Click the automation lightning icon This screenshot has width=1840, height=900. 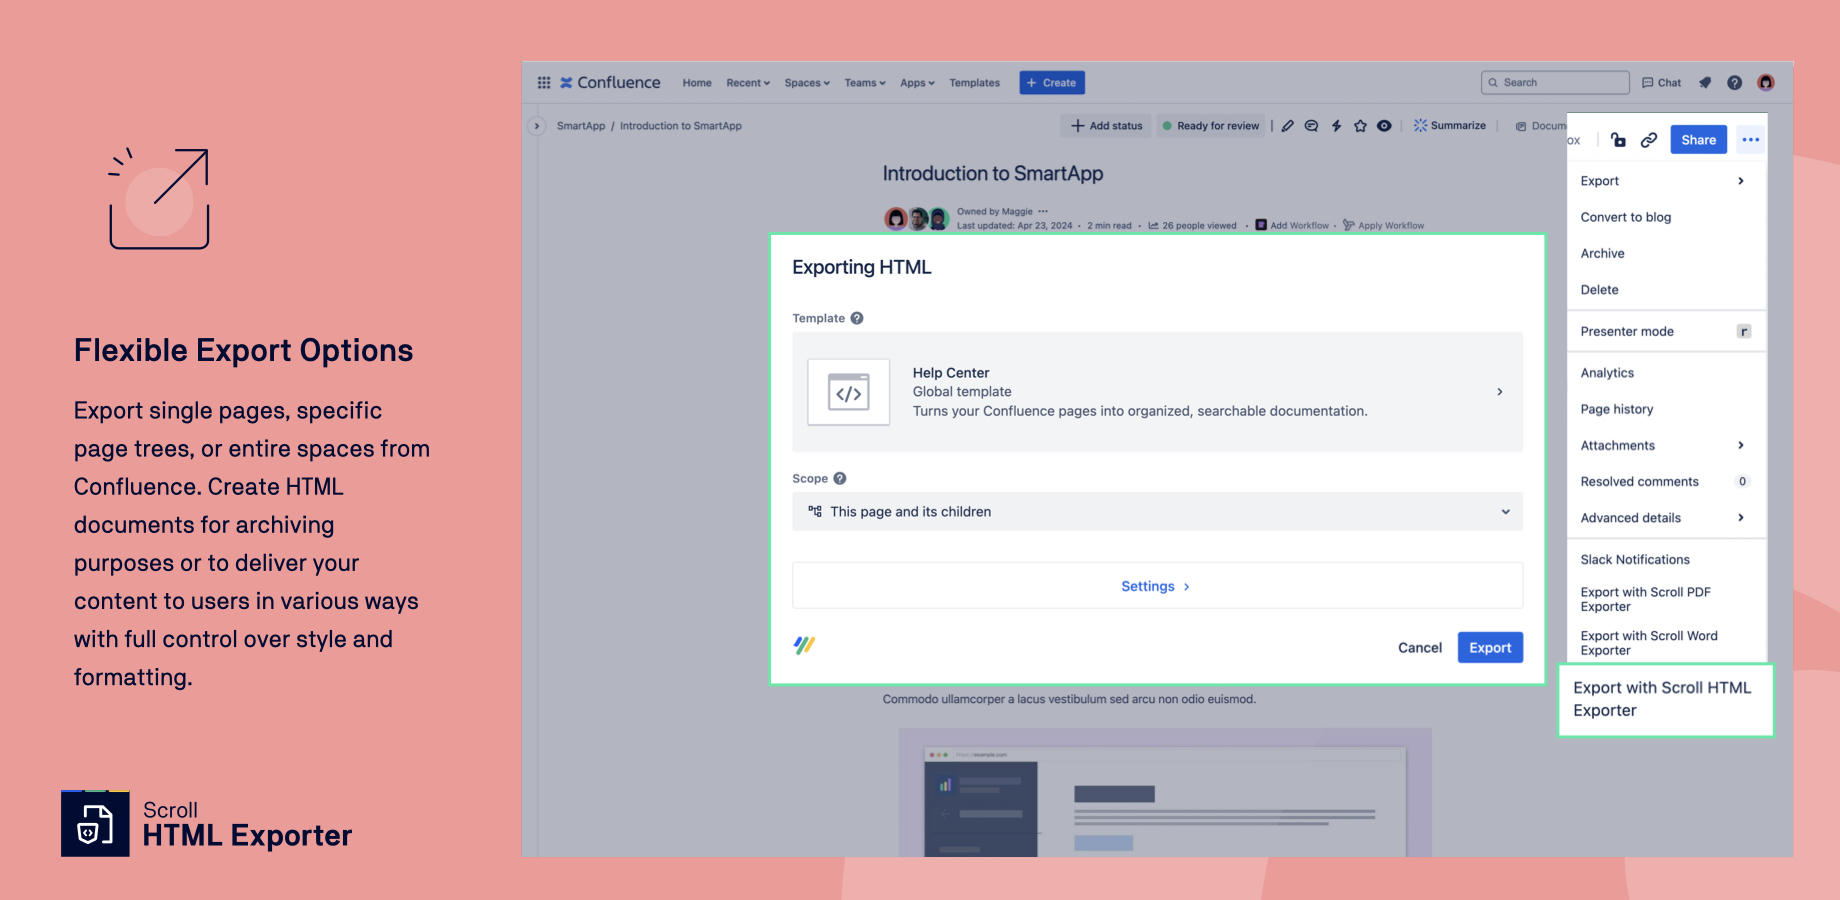1336,126
